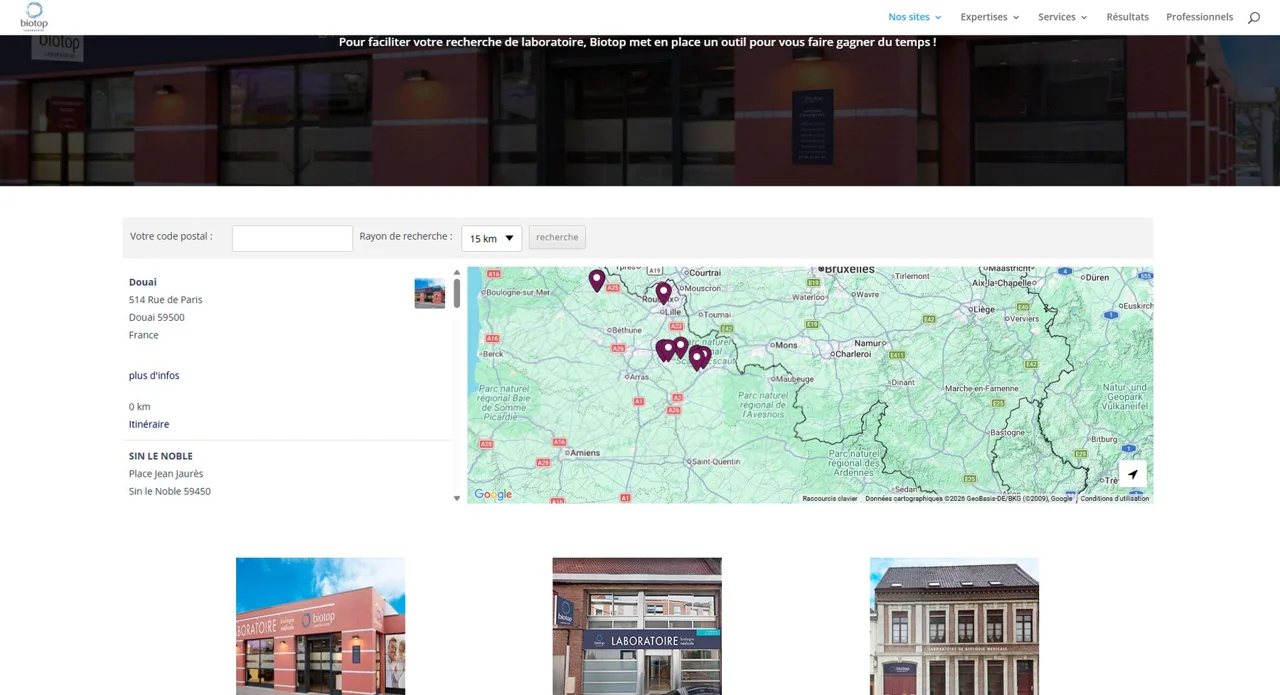Go to the Professionnels page
This screenshot has height=695, width=1280.
(x=1199, y=17)
